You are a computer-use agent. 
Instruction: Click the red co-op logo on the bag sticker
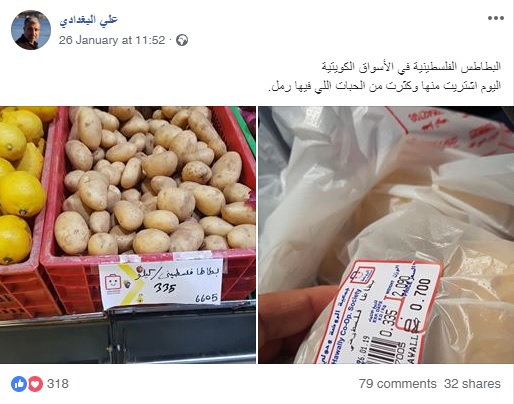tap(364, 275)
